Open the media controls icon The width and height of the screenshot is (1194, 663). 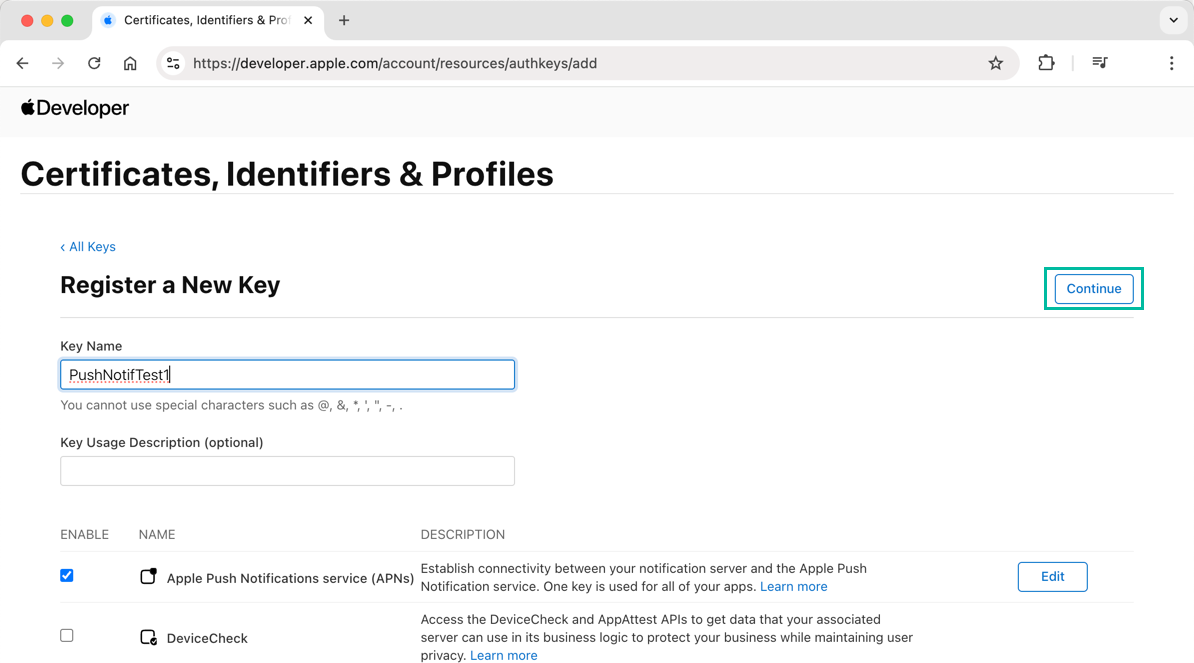tap(1100, 63)
